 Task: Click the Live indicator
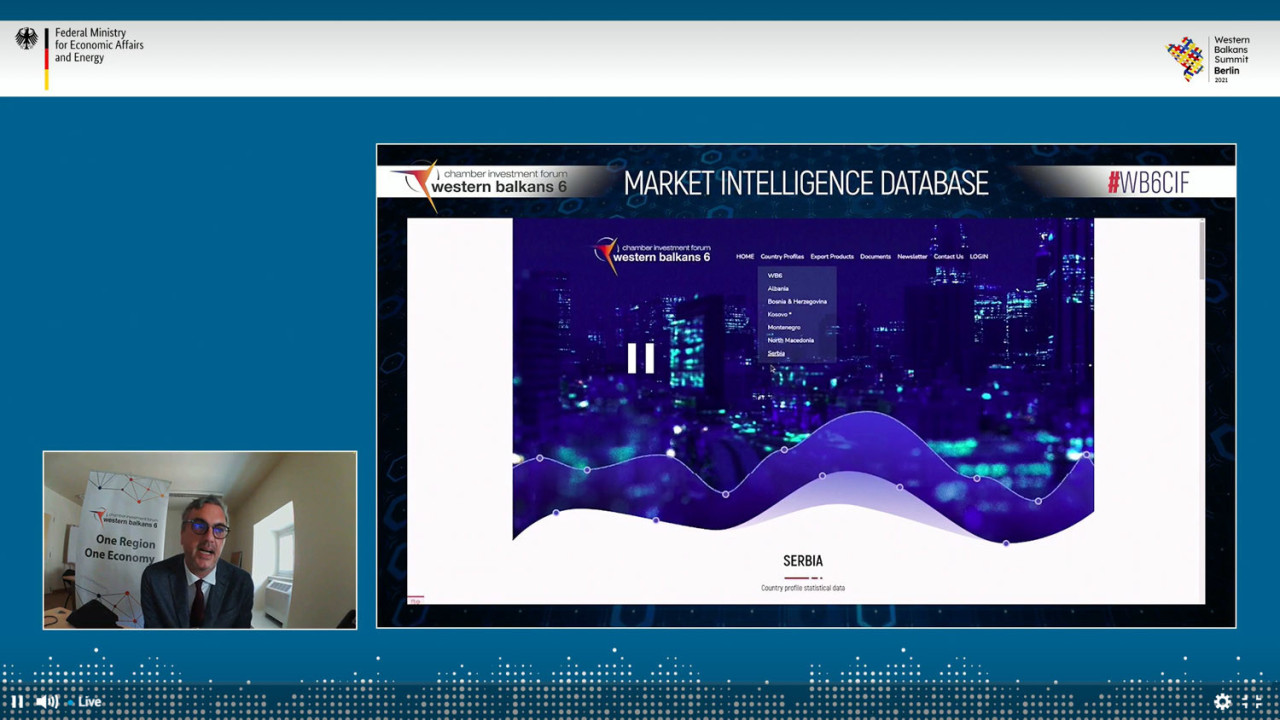90,702
